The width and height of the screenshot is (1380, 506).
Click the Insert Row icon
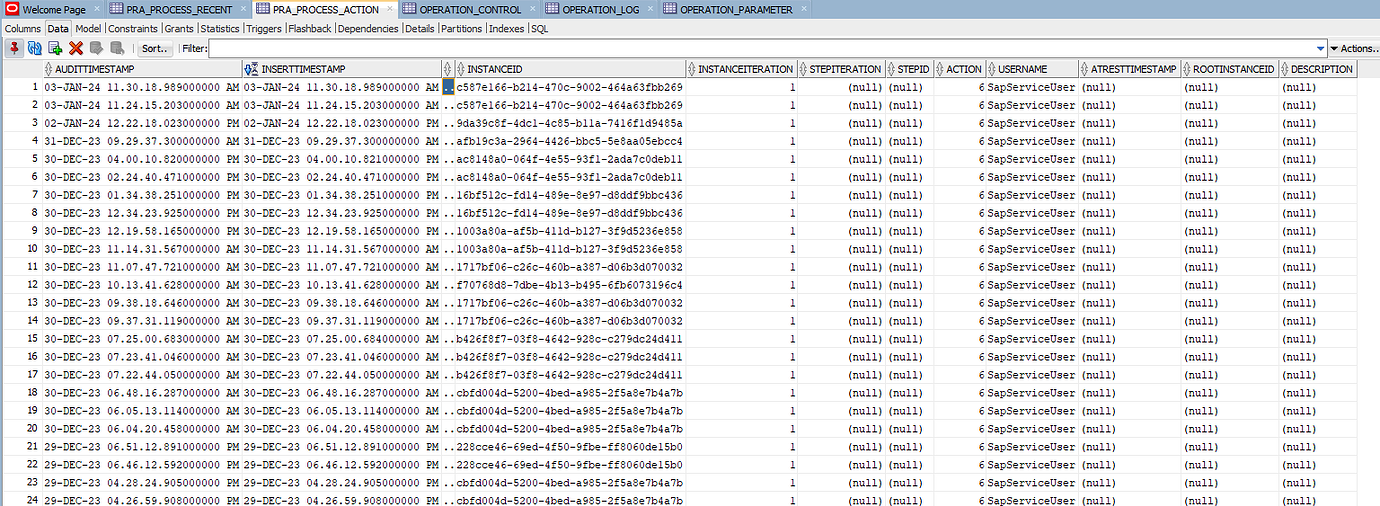55,48
